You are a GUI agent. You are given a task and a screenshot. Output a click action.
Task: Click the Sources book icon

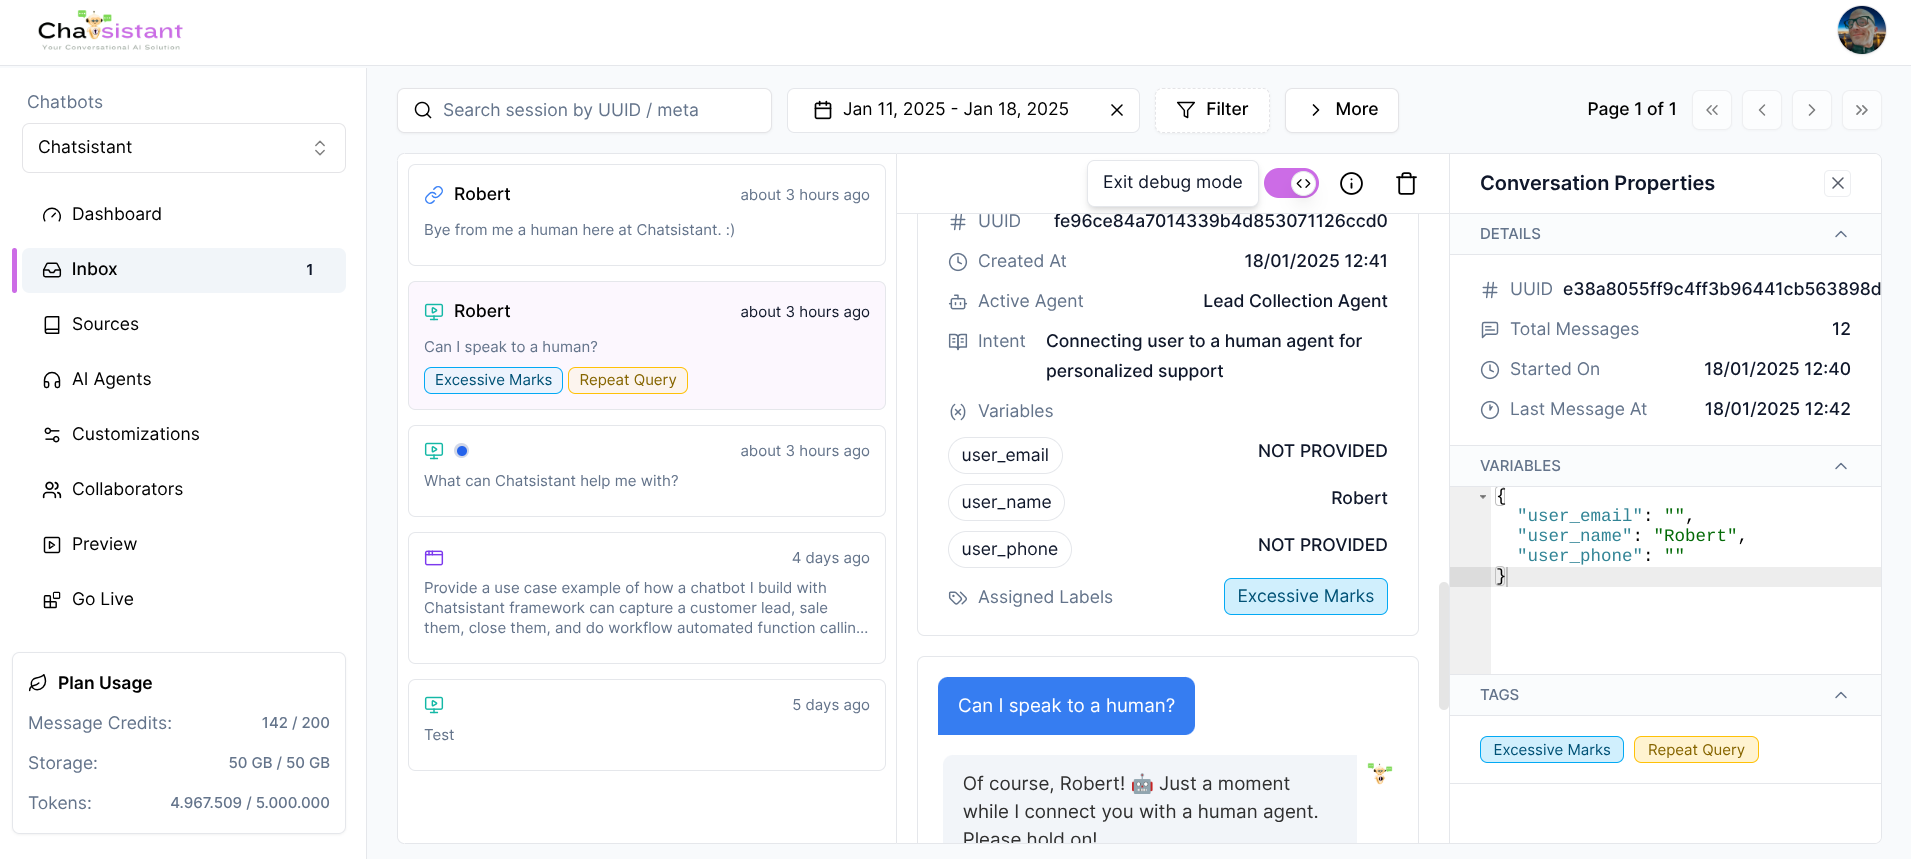(52, 325)
